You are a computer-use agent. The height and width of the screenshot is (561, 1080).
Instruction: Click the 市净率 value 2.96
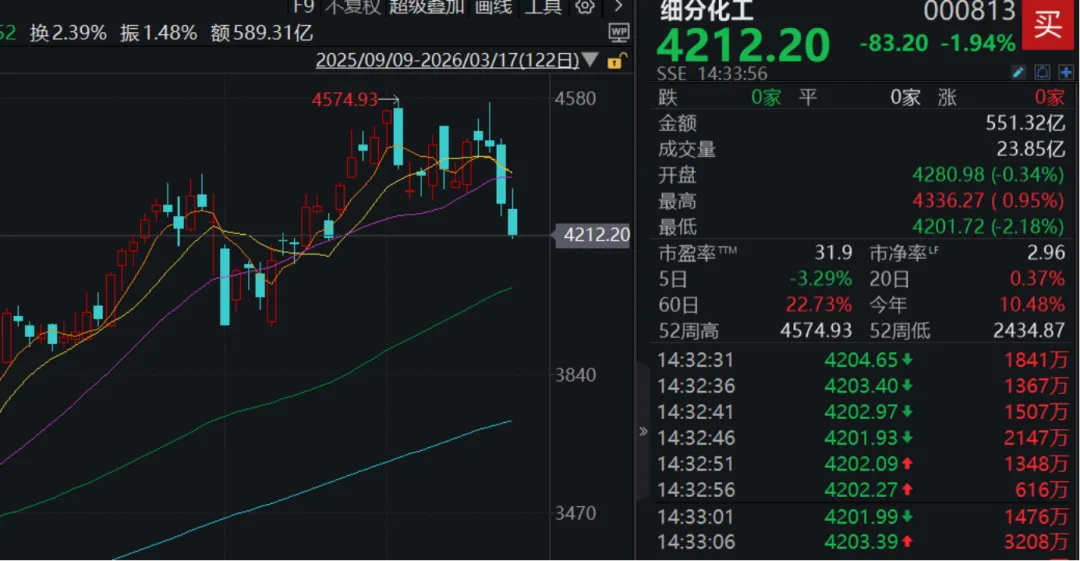pyautogui.click(x=1046, y=253)
